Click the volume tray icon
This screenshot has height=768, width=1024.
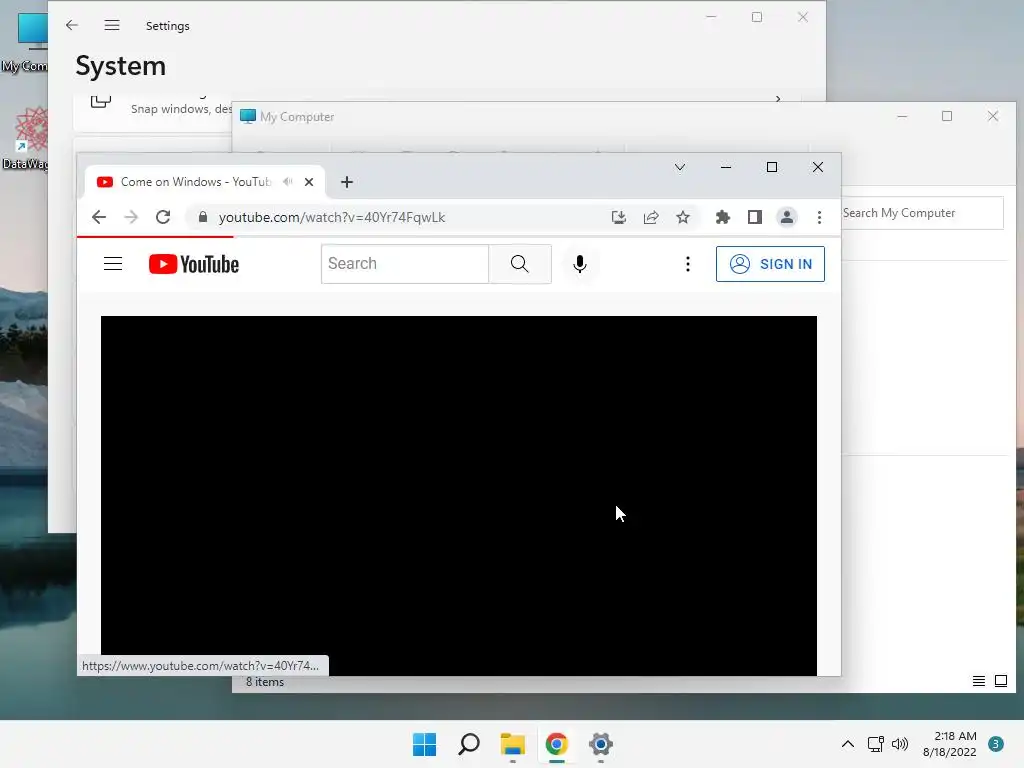click(900, 744)
